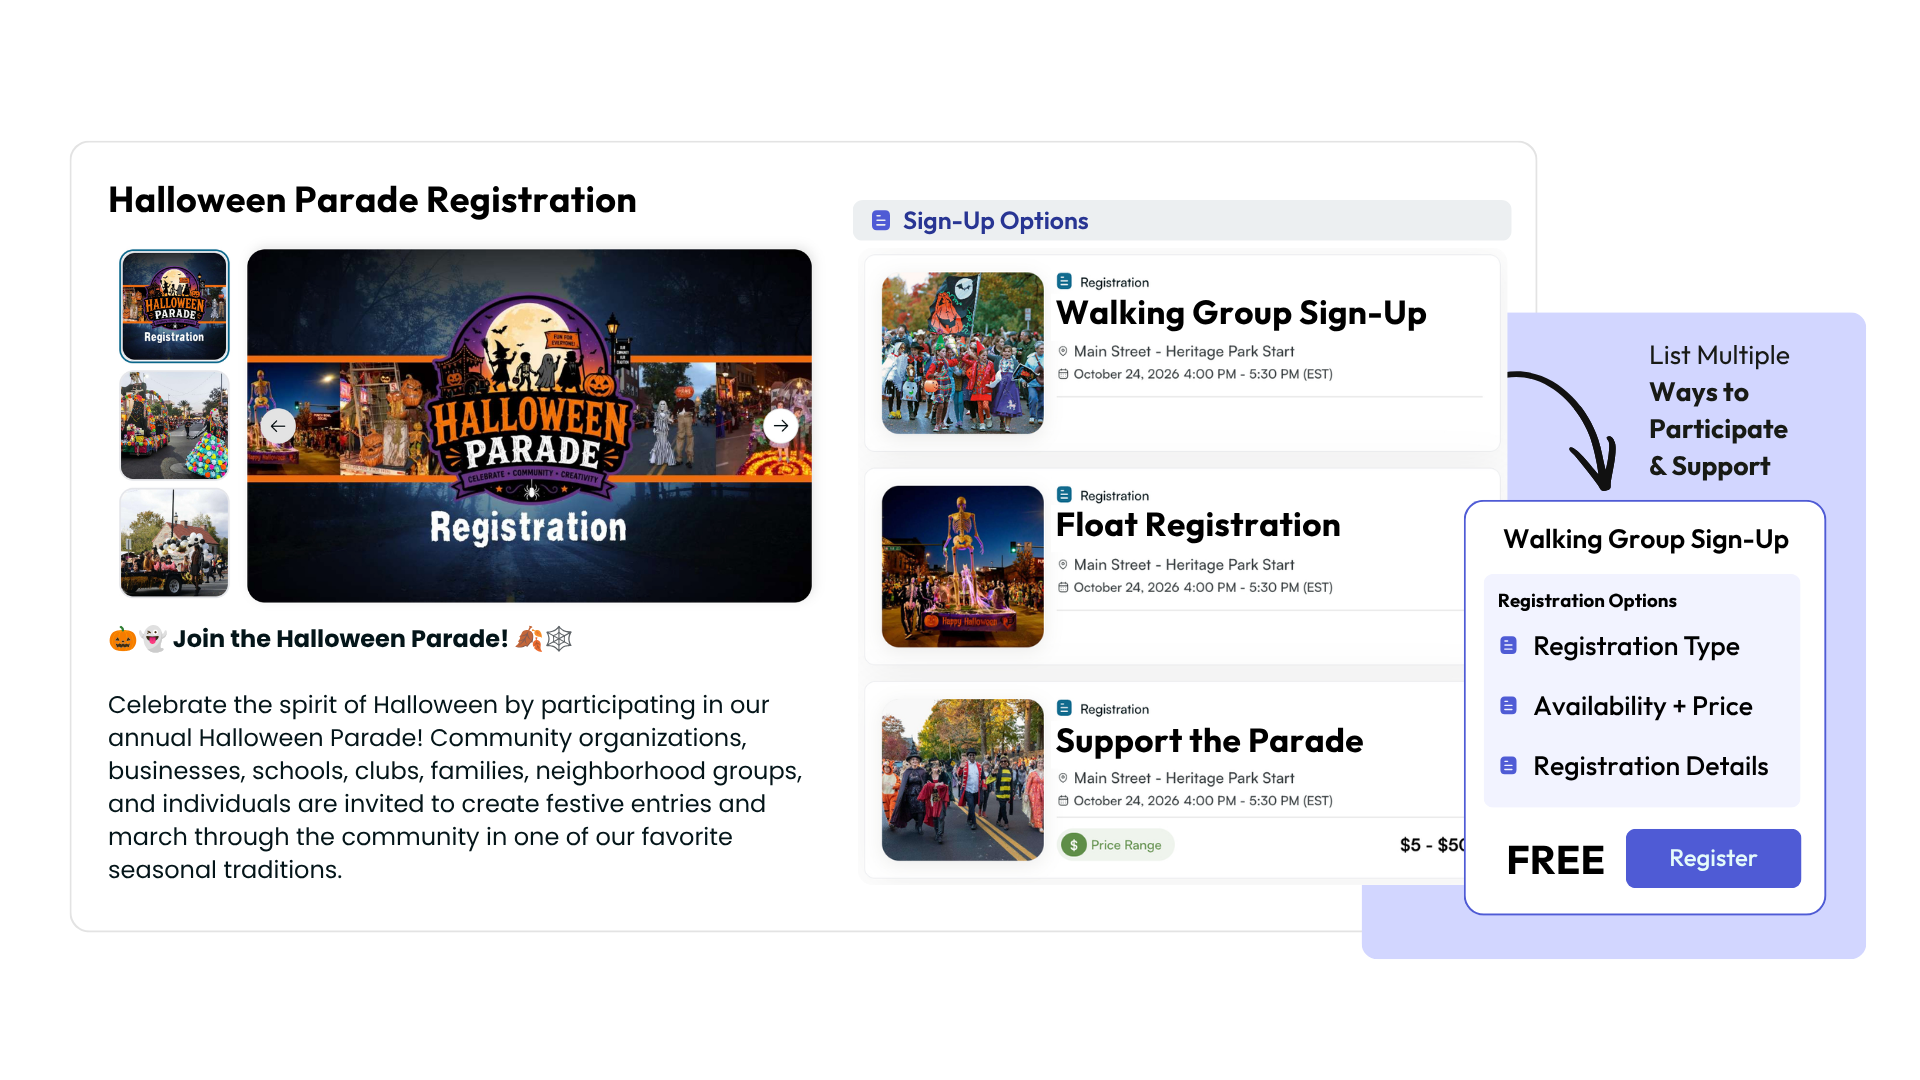Click the Support the Parade October 24 date
The height and width of the screenshot is (1080, 1920).
1203,801
